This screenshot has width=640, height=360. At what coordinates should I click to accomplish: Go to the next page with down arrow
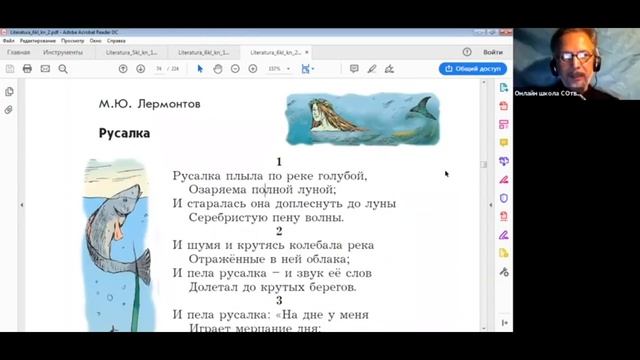point(140,69)
